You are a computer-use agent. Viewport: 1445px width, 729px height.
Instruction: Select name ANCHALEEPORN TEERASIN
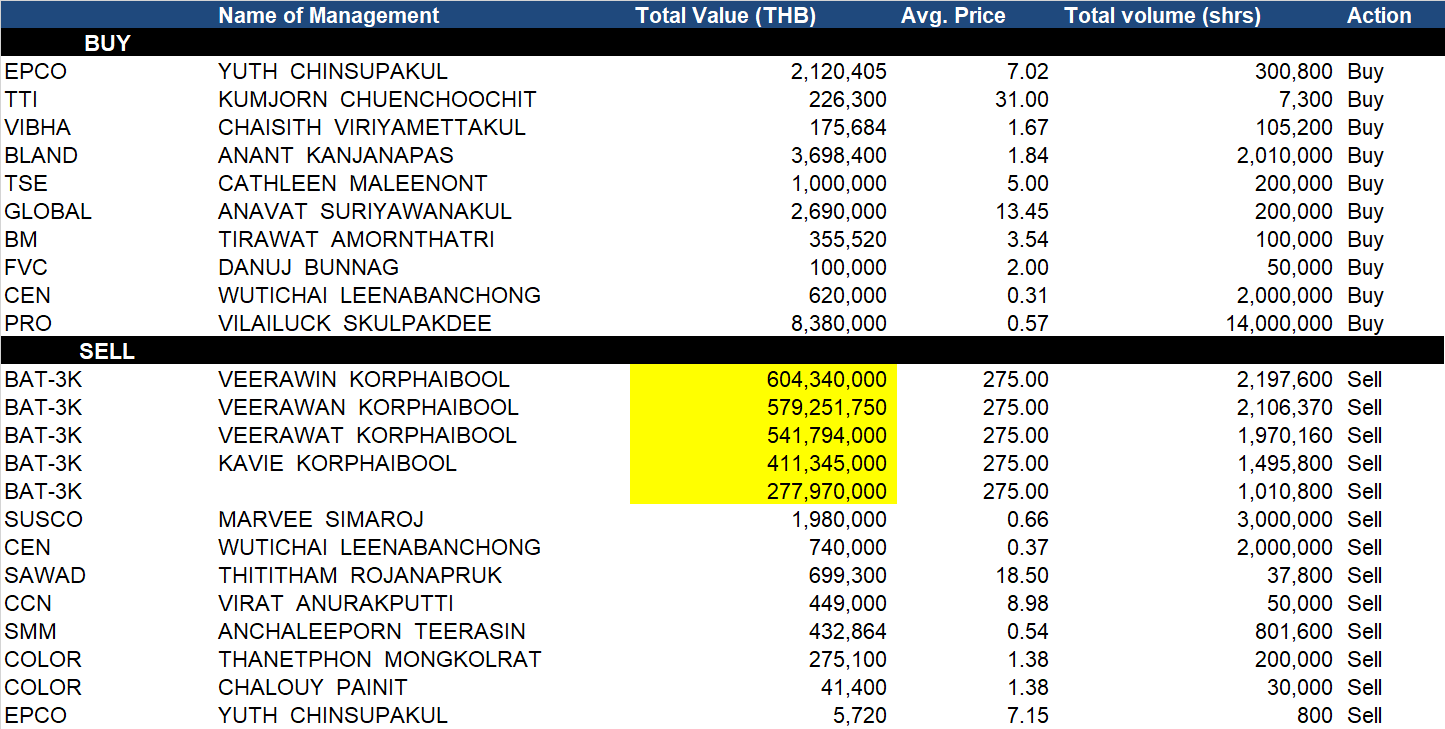(372, 631)
